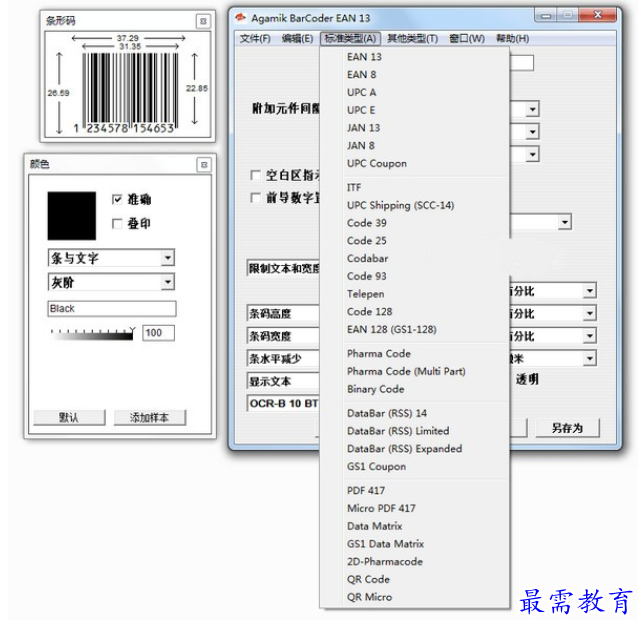Choose EAN 8 barcode type
This screenshot has width=641, height=633.
coord(415,74)
